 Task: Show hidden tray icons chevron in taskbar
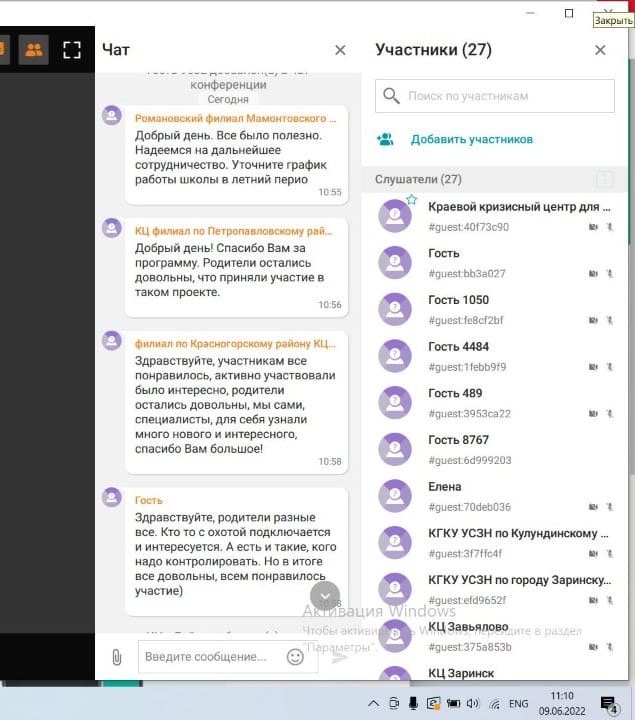373,703
